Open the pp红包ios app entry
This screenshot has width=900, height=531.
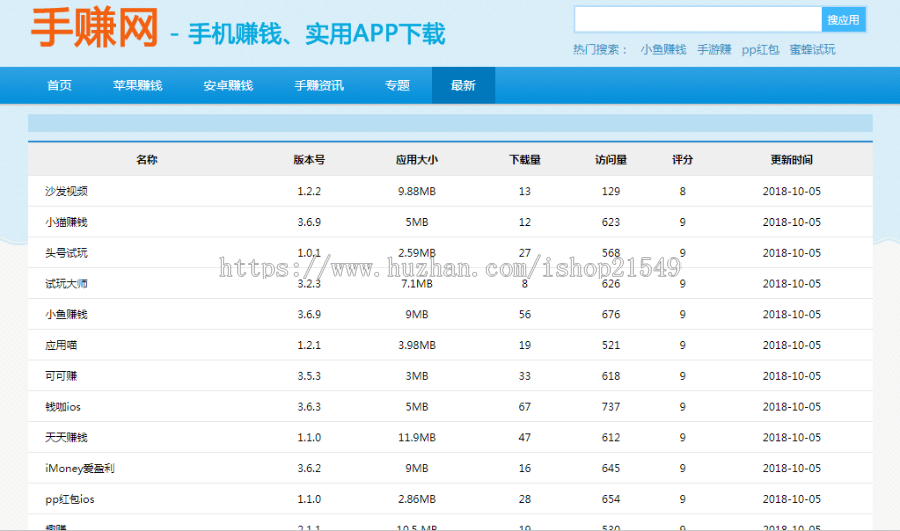(69, 499)
